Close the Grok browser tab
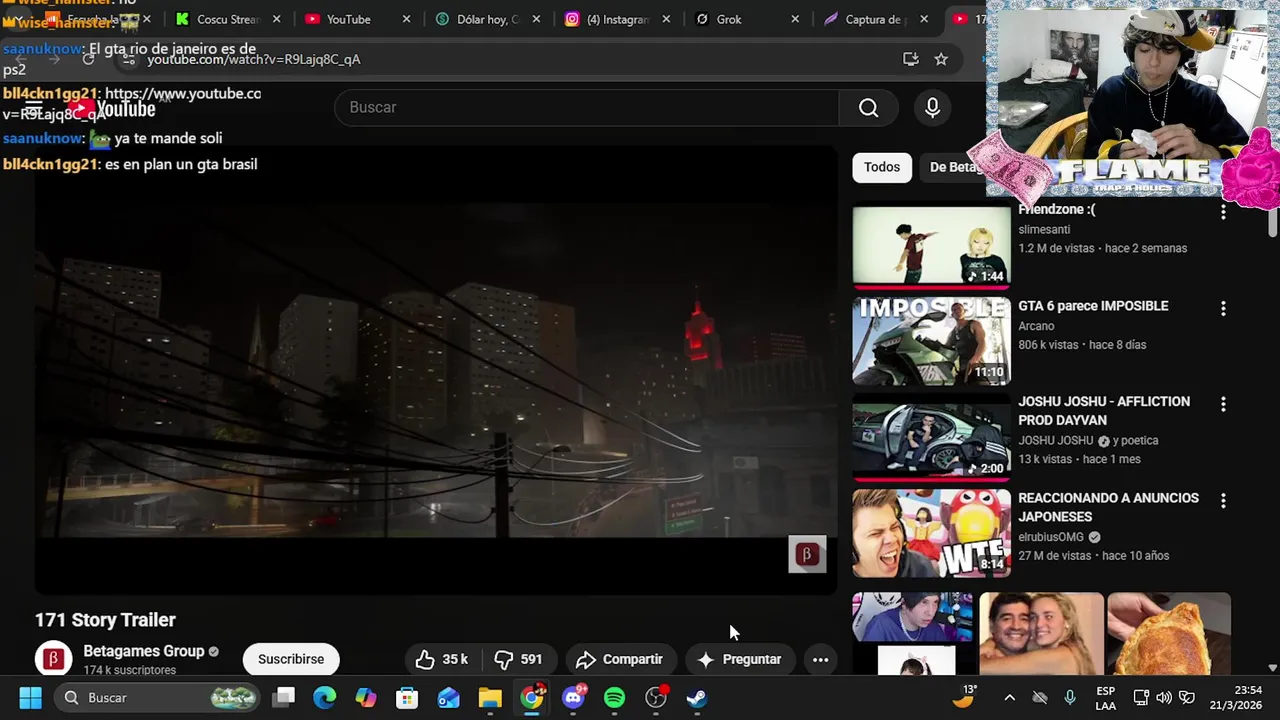Screen dimensions: 1280x720 coord(795,19)
